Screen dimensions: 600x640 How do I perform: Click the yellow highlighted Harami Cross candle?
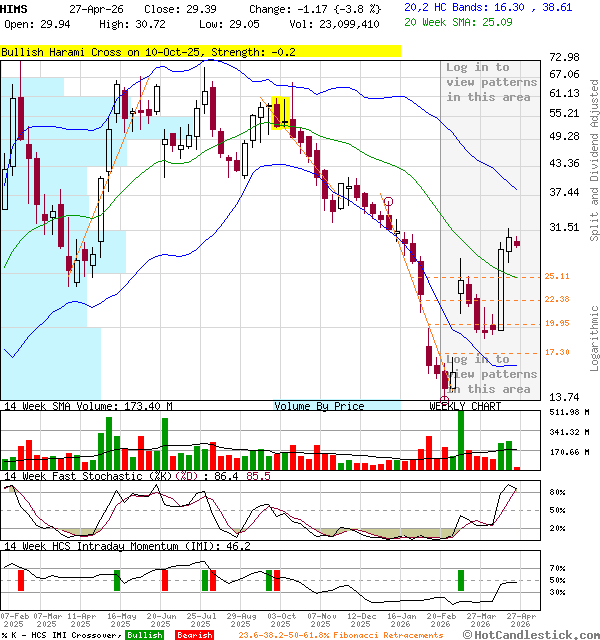point(280,112)
